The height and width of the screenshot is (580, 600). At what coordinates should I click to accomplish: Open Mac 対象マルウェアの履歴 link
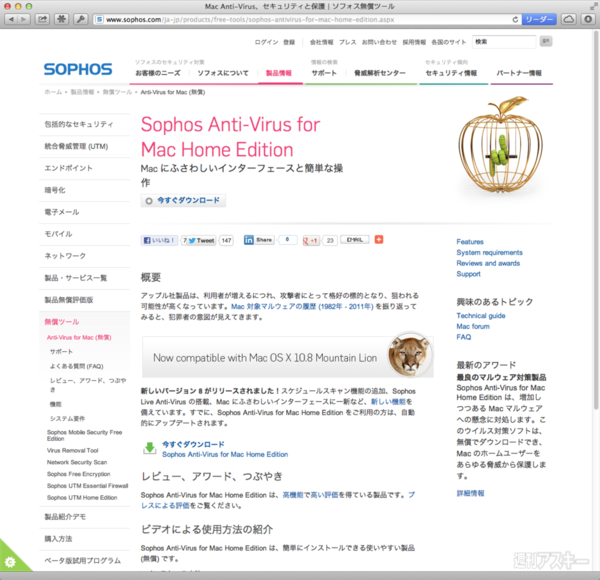302,306
